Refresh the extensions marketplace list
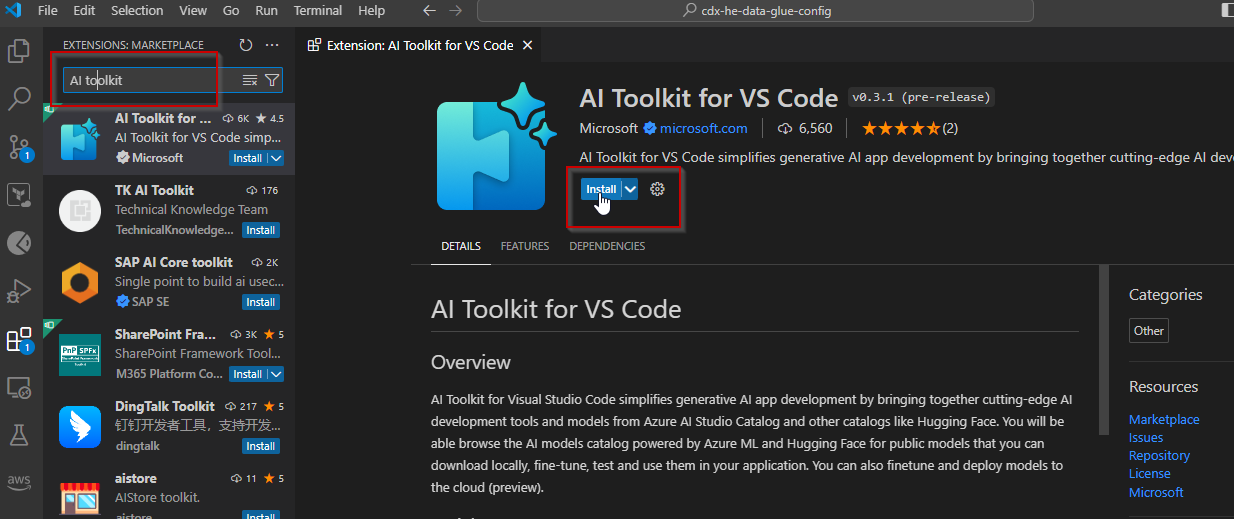 [246, 45]
